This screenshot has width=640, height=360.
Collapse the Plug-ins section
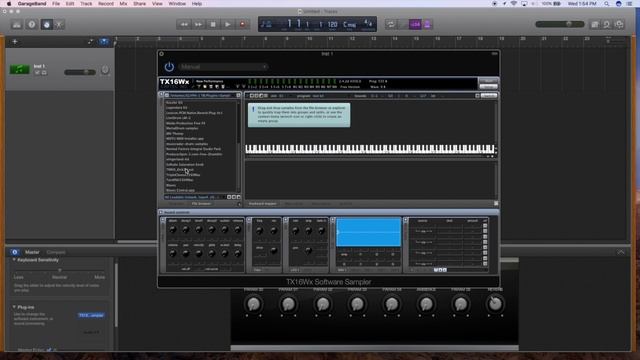[14, 307]
